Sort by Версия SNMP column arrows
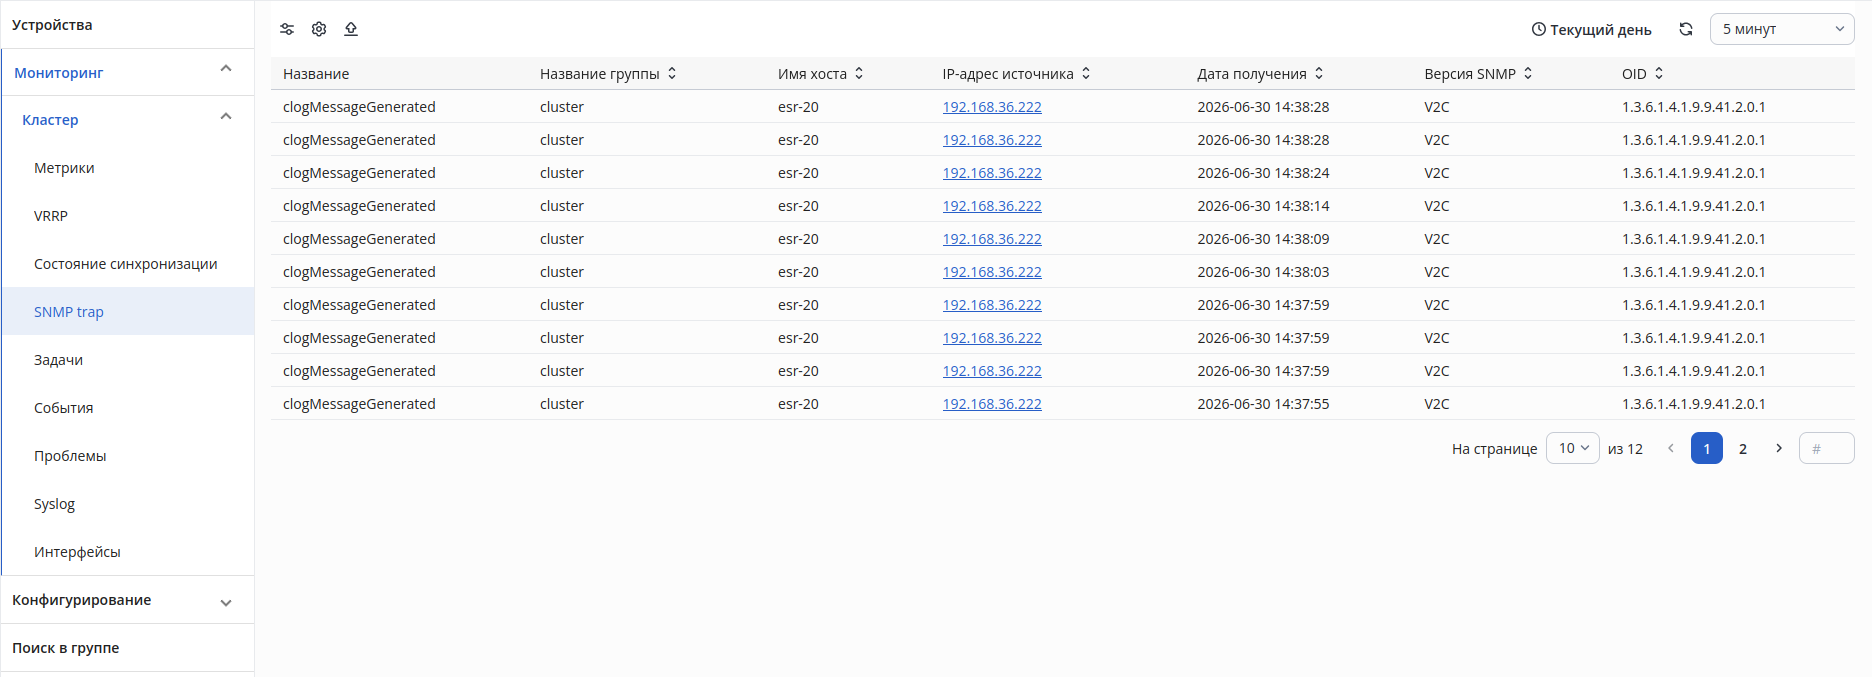Screen dimensions: 1872x677 tap(1528, 73)
